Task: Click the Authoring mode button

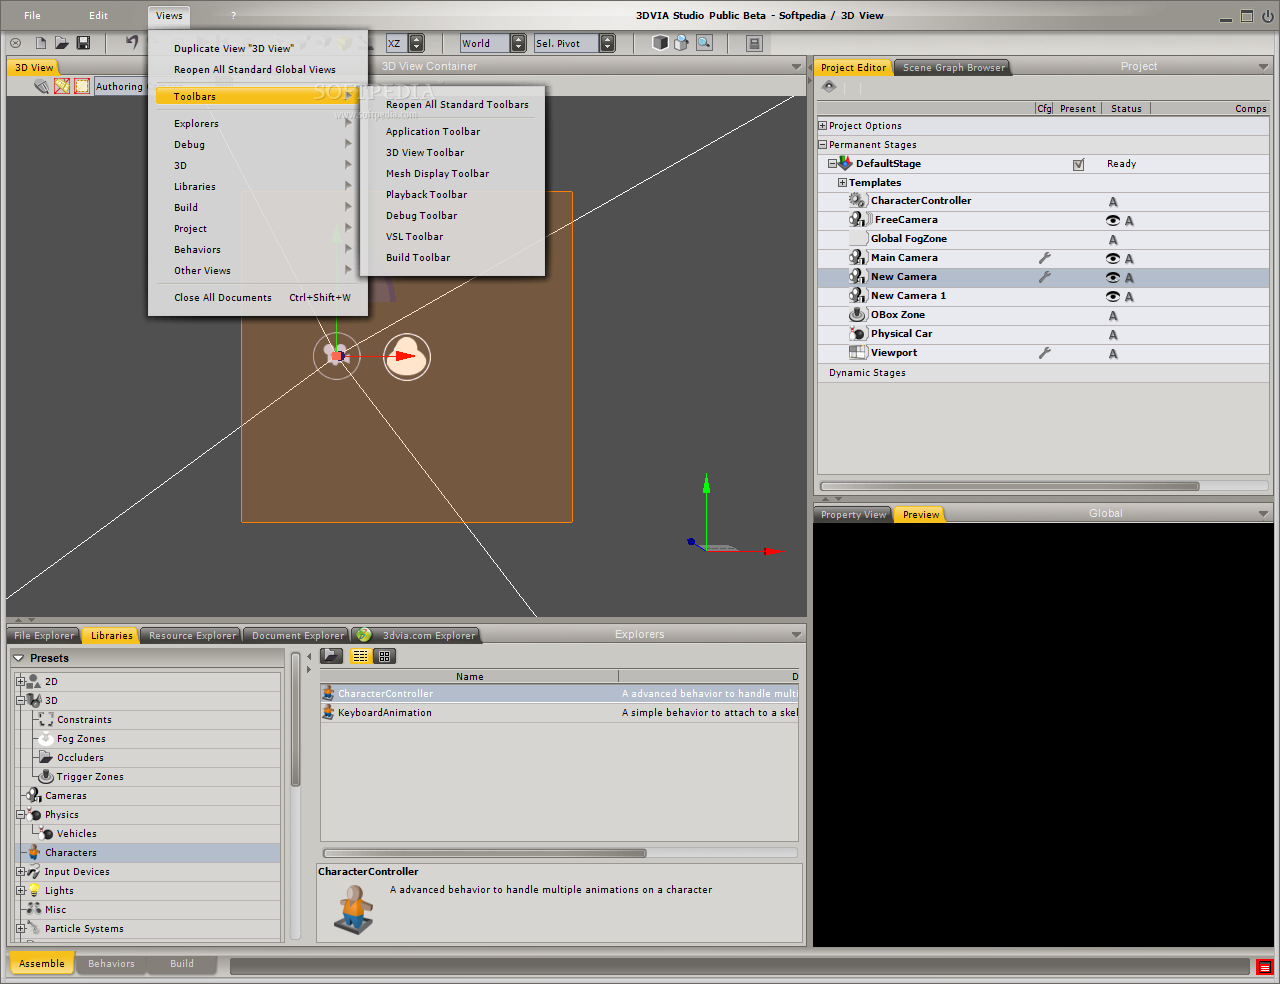Action: (119, 87)
